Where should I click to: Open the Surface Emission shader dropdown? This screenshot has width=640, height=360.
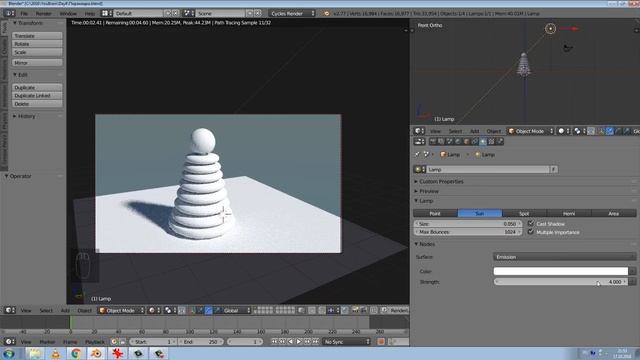tap(564, 257)
